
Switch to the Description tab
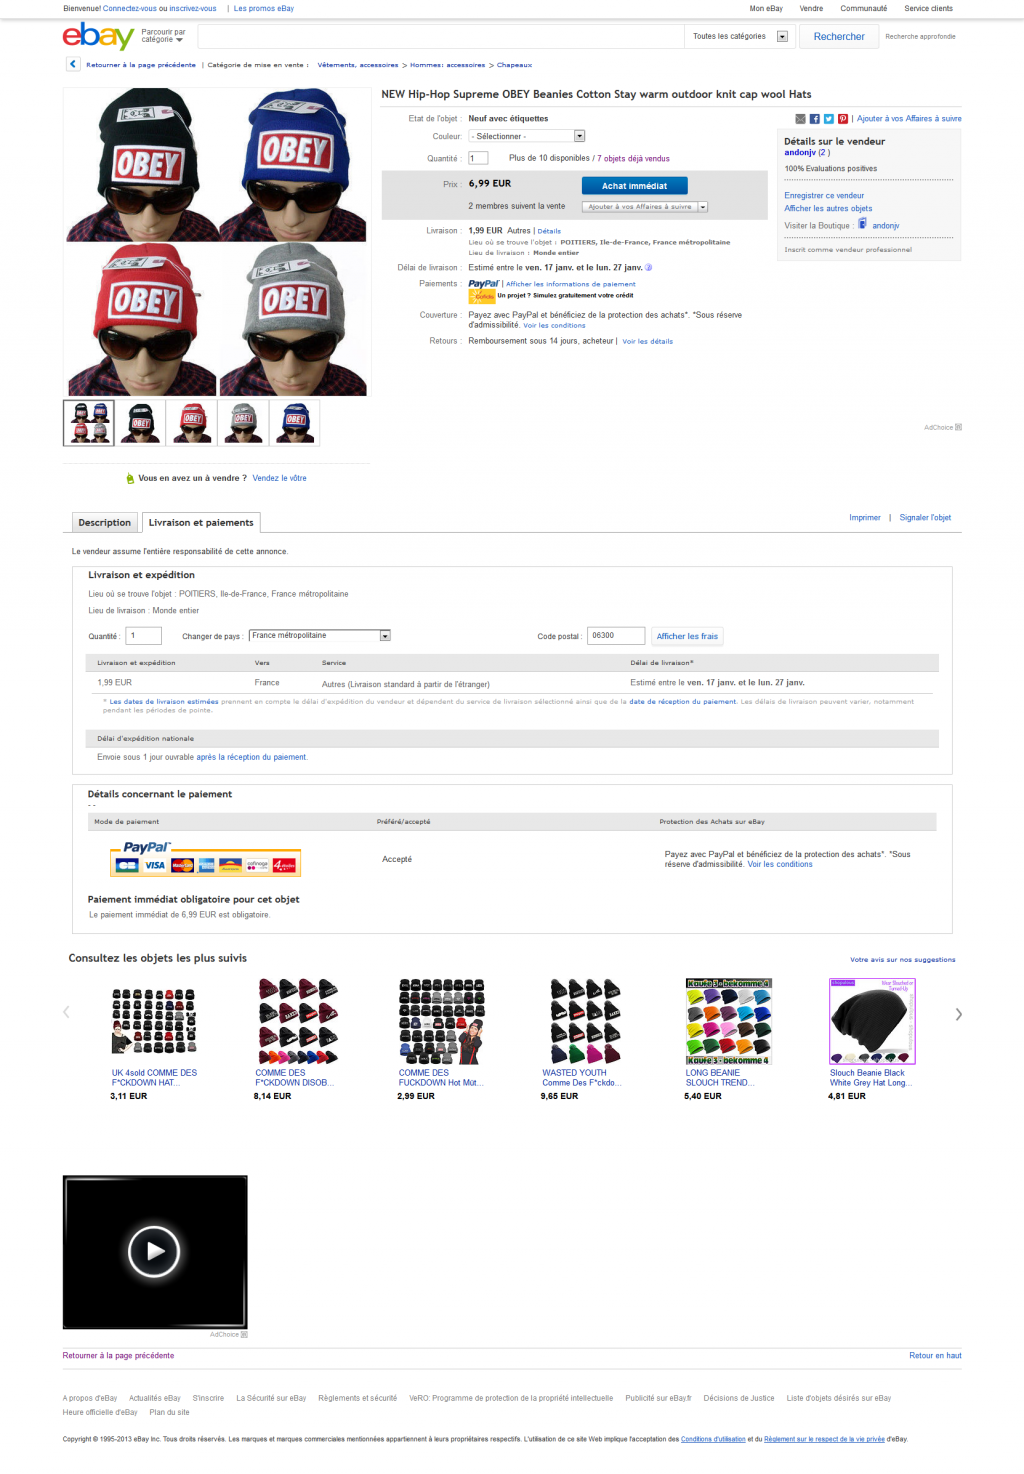105,523
